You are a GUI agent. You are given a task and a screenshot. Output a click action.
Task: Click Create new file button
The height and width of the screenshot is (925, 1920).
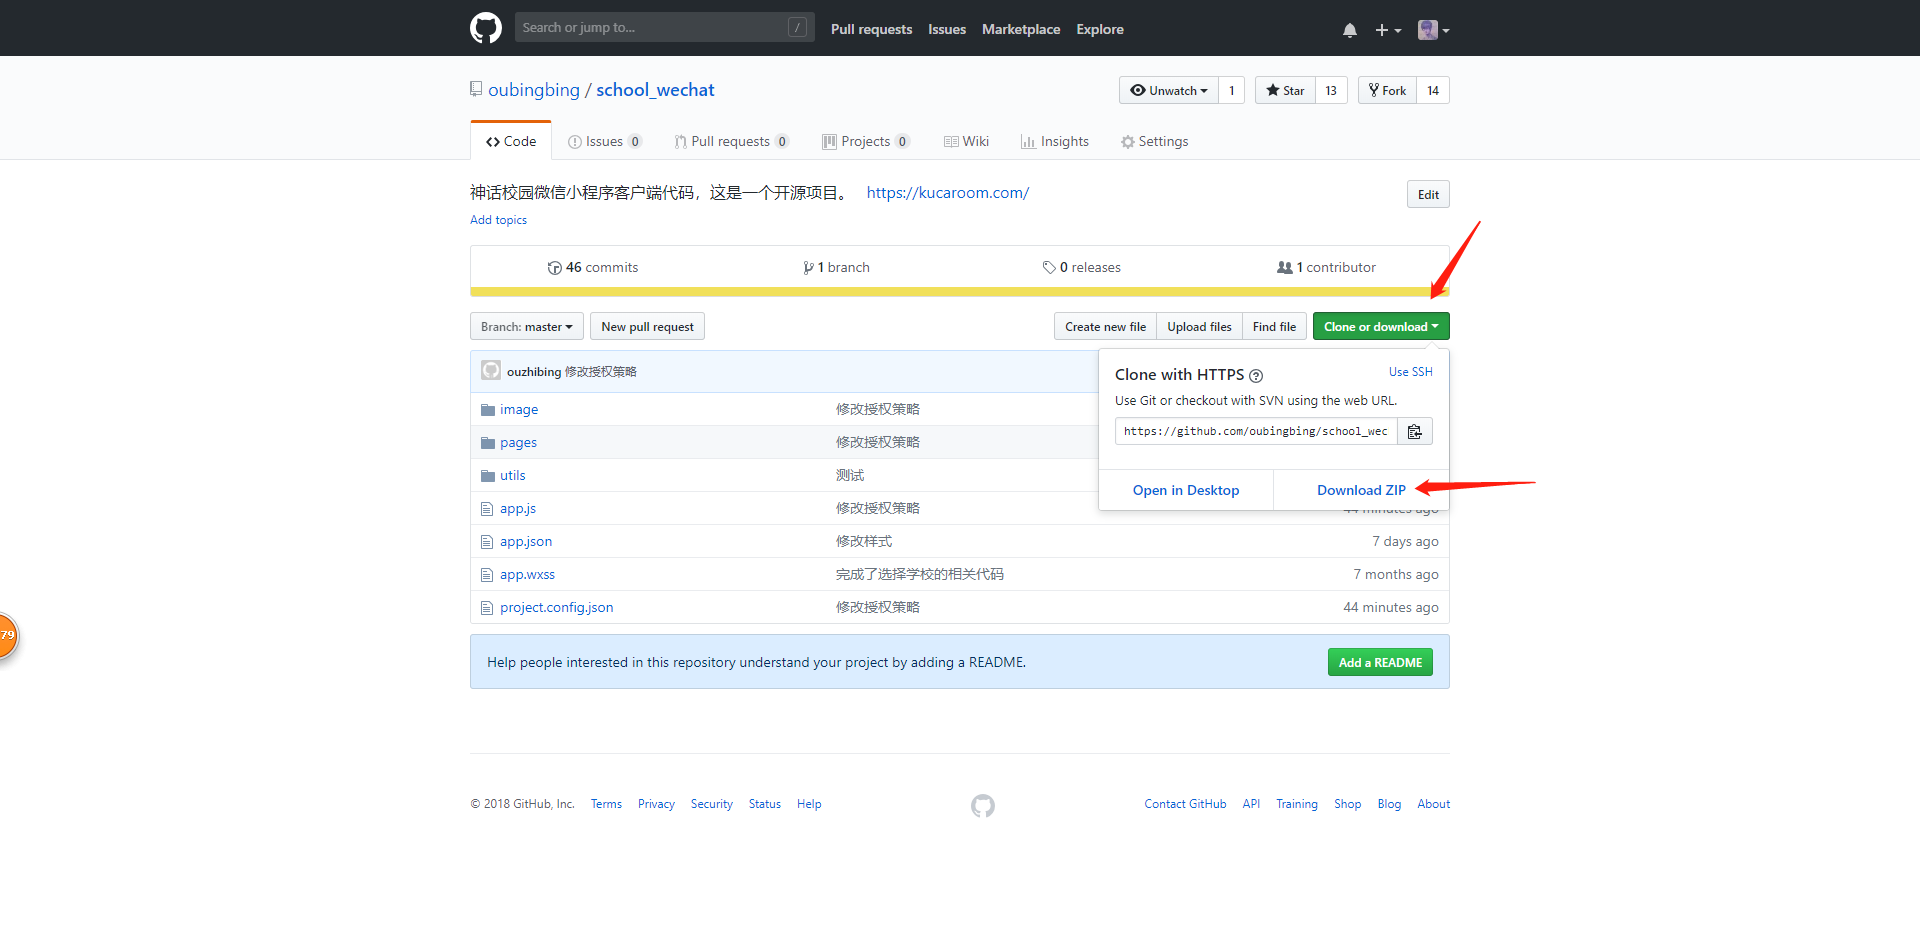(1105, 326)
